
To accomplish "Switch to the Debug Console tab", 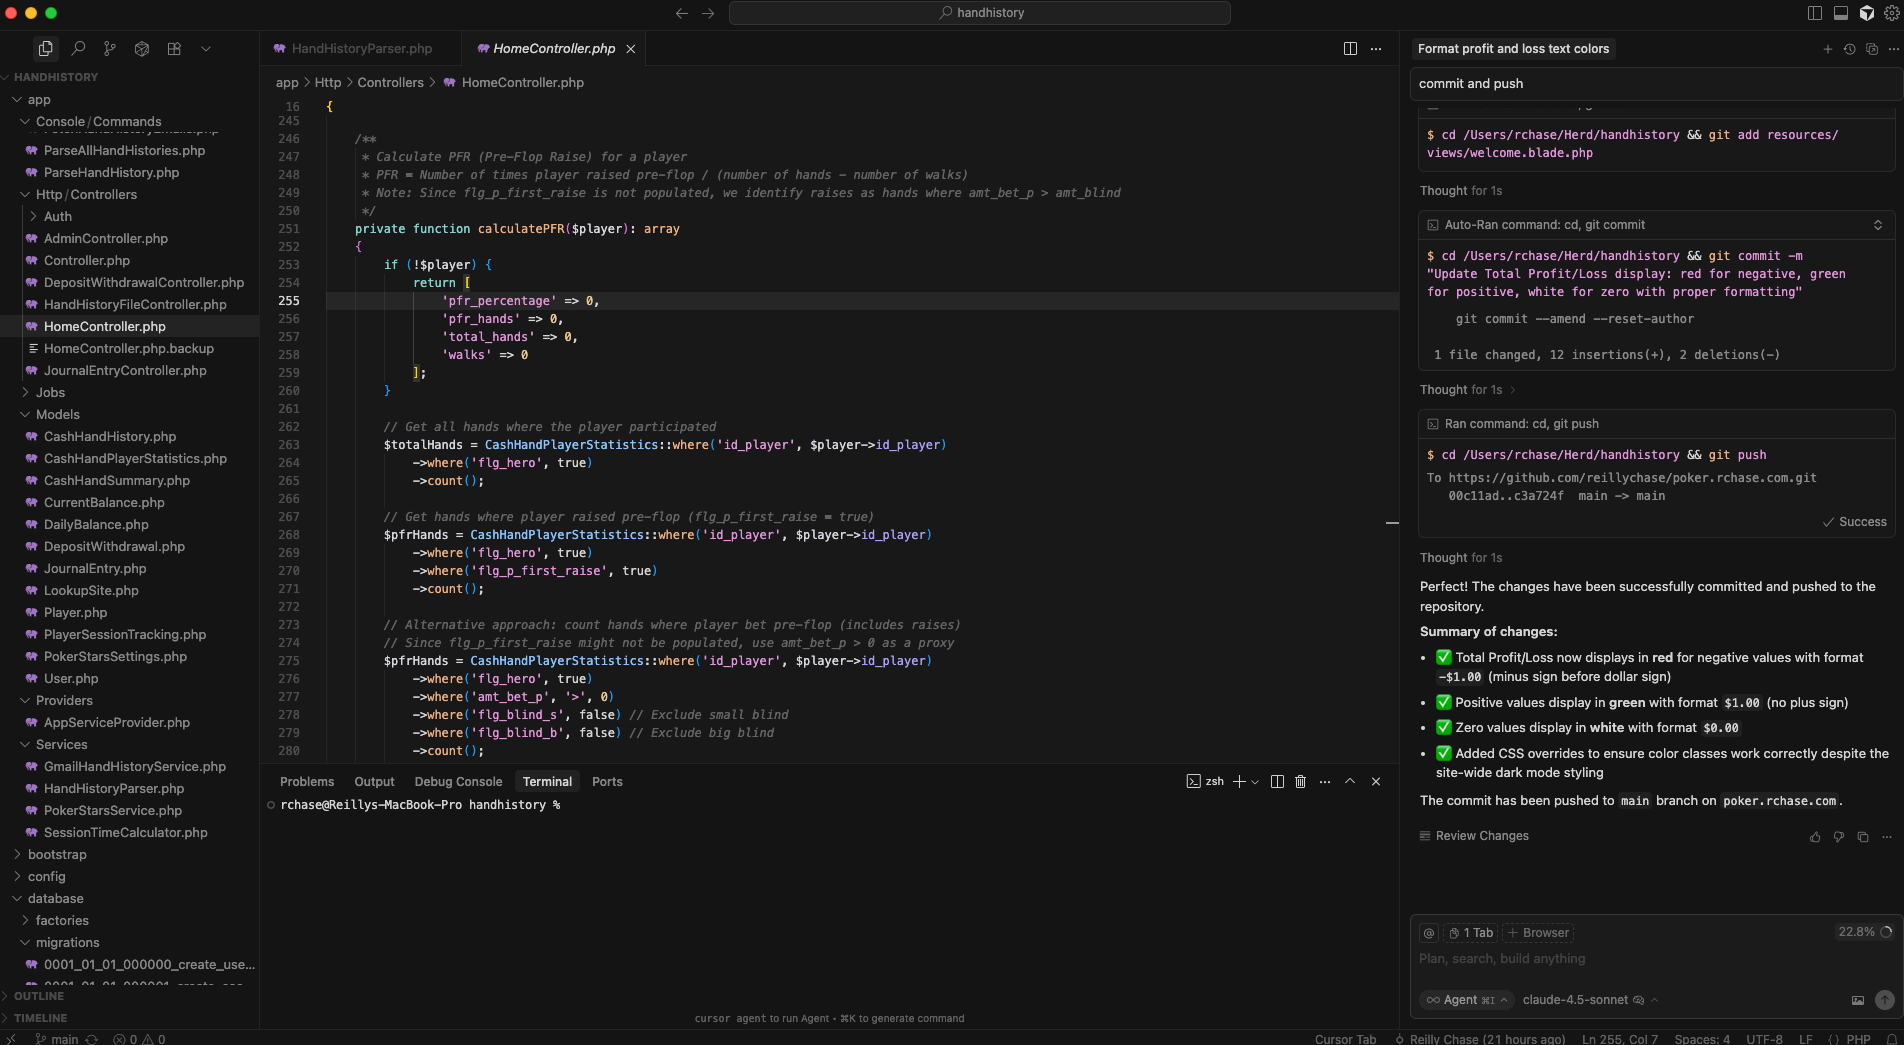I will pos(458,781).
